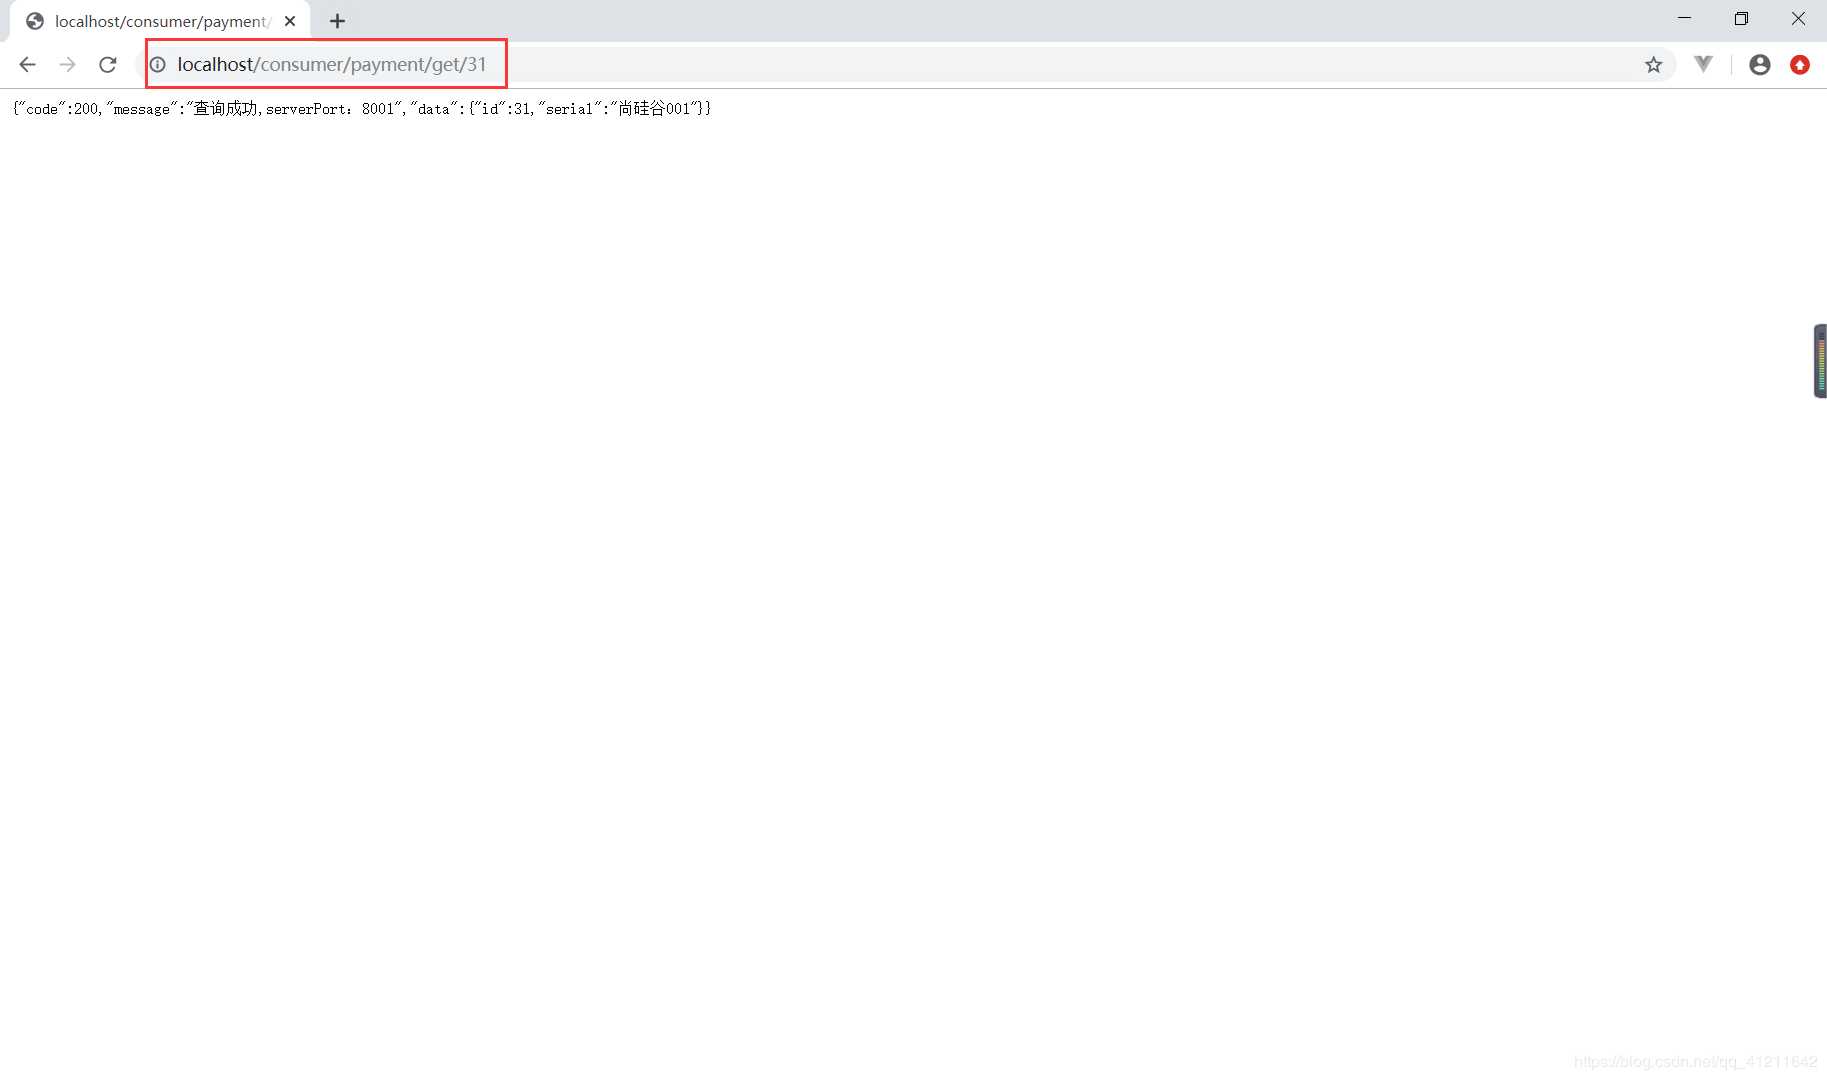
Task: Open a new browser tab
Action: click(337, 21)
